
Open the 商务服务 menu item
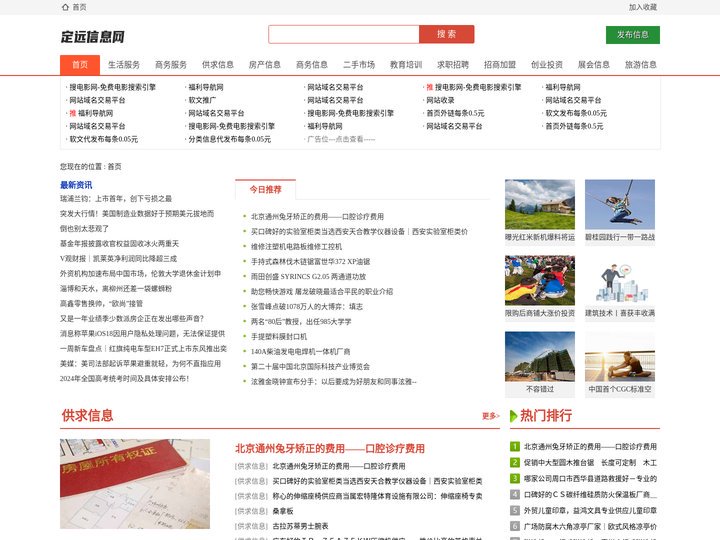point(171,65)
